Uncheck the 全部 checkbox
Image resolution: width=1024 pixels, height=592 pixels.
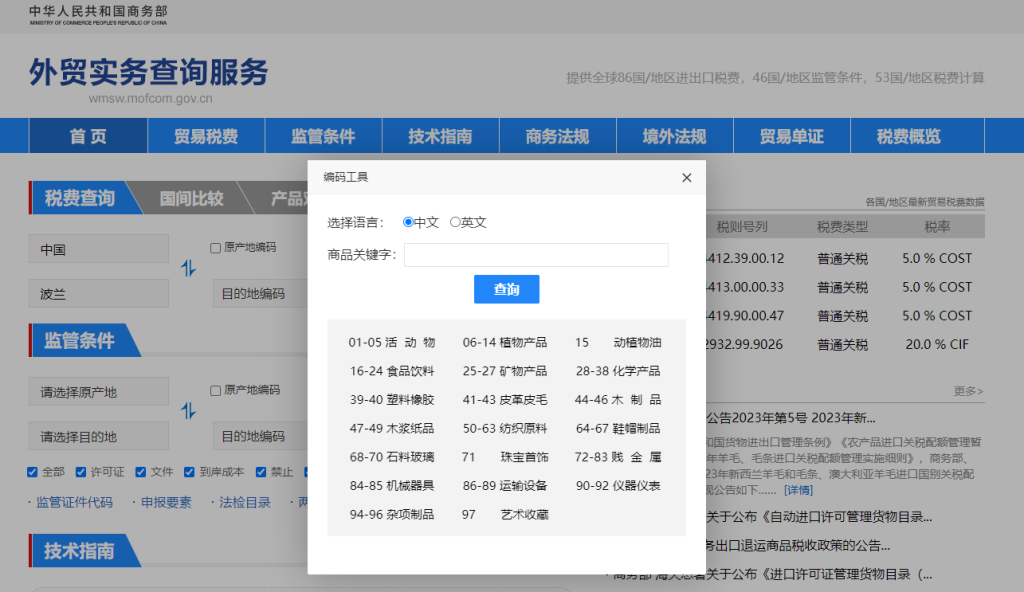32,472
